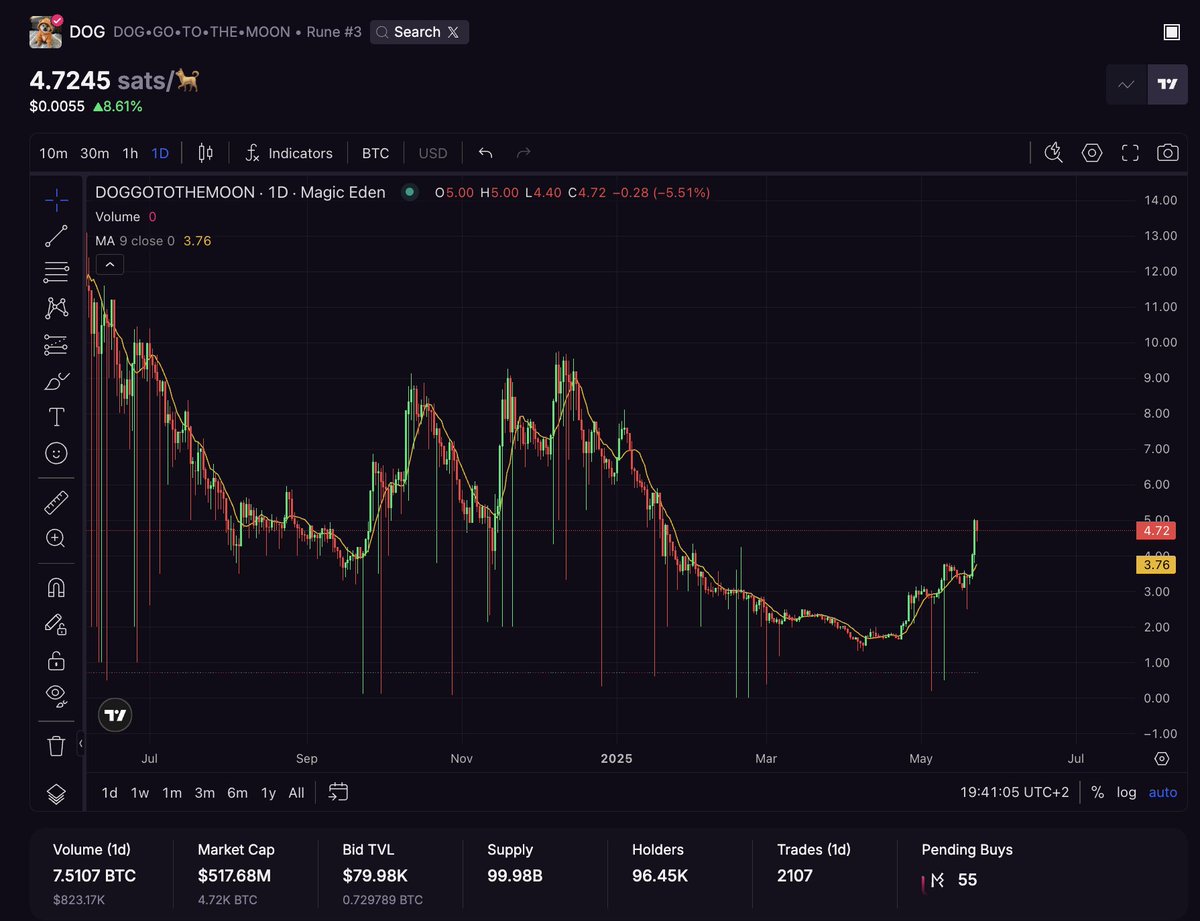Select the 10m timeframe
The image size is (1200, 921).
coord(53,153)
